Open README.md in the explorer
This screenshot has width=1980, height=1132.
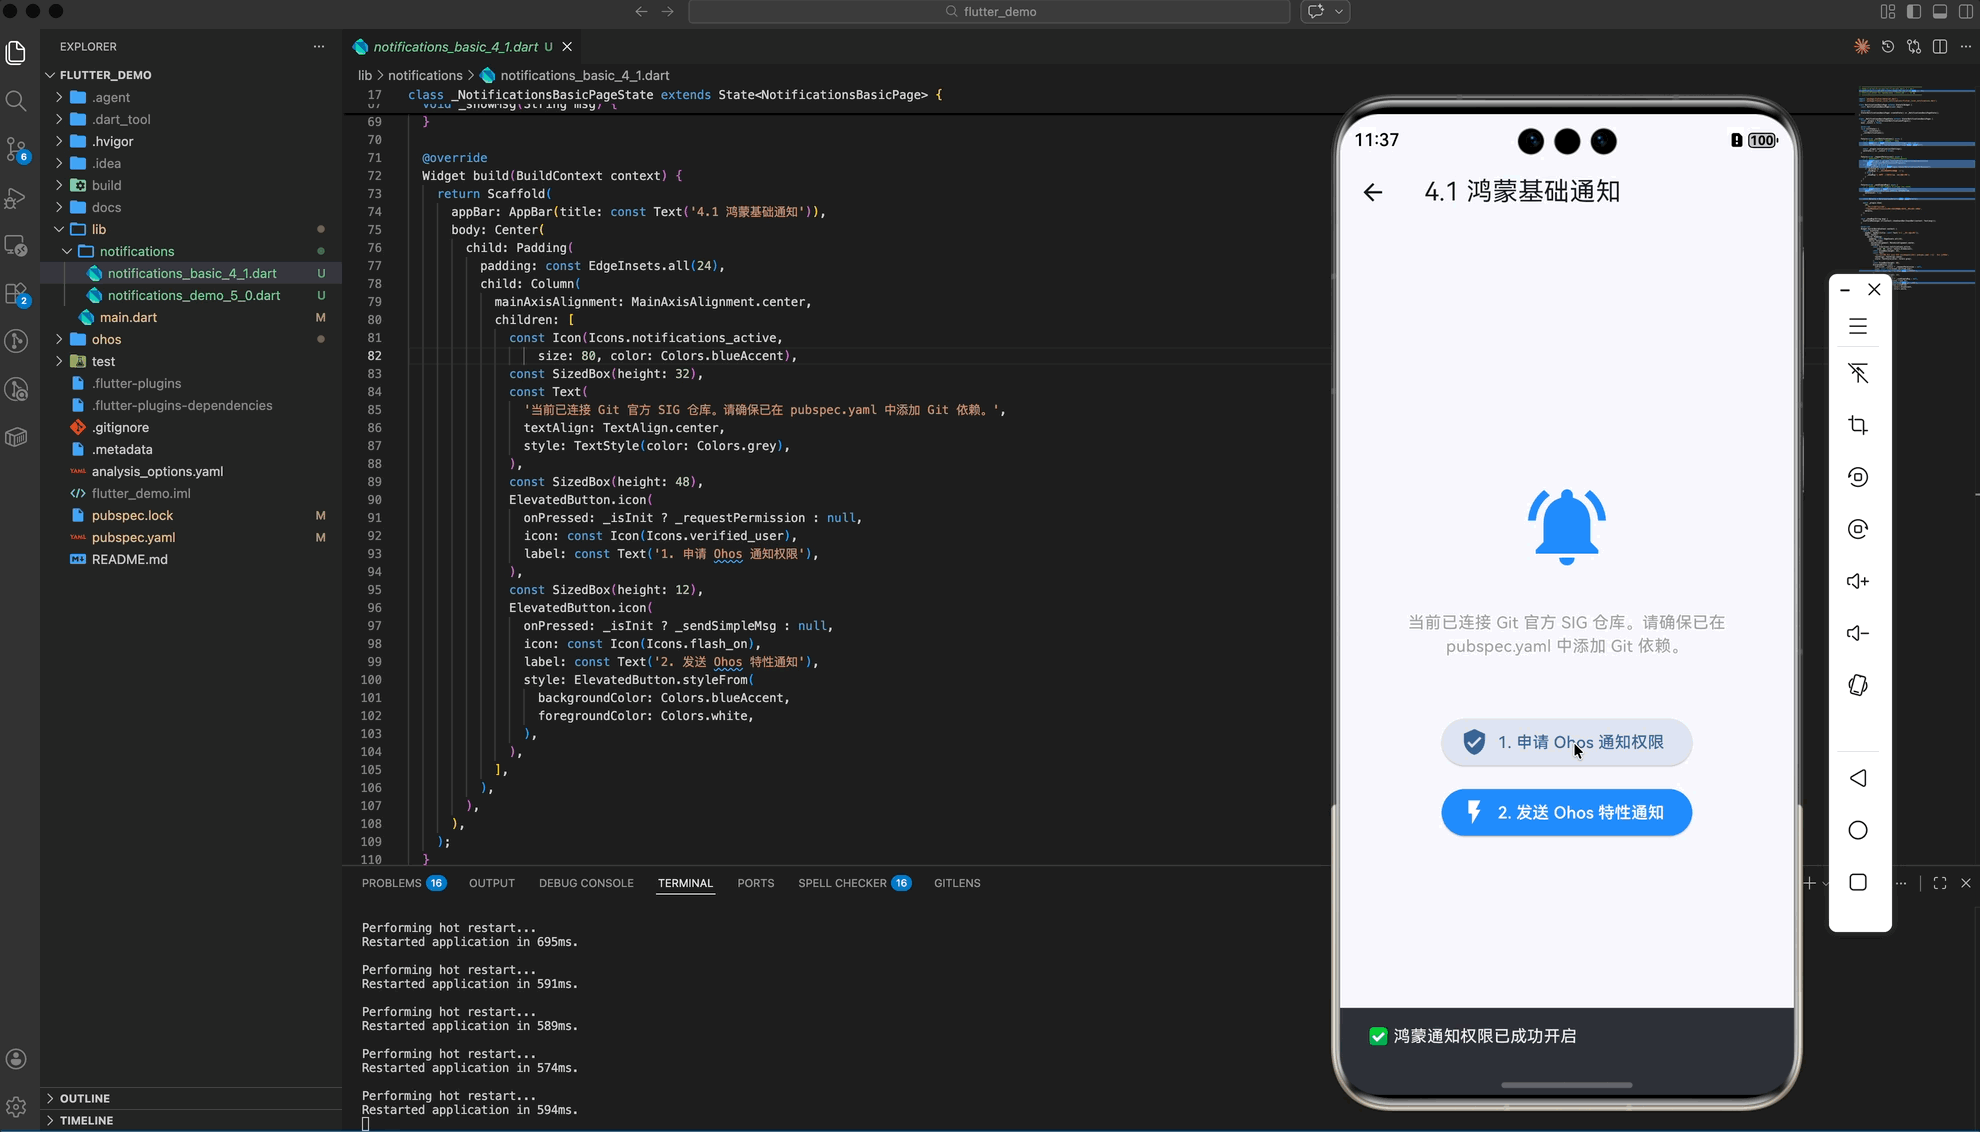[190, 559]
